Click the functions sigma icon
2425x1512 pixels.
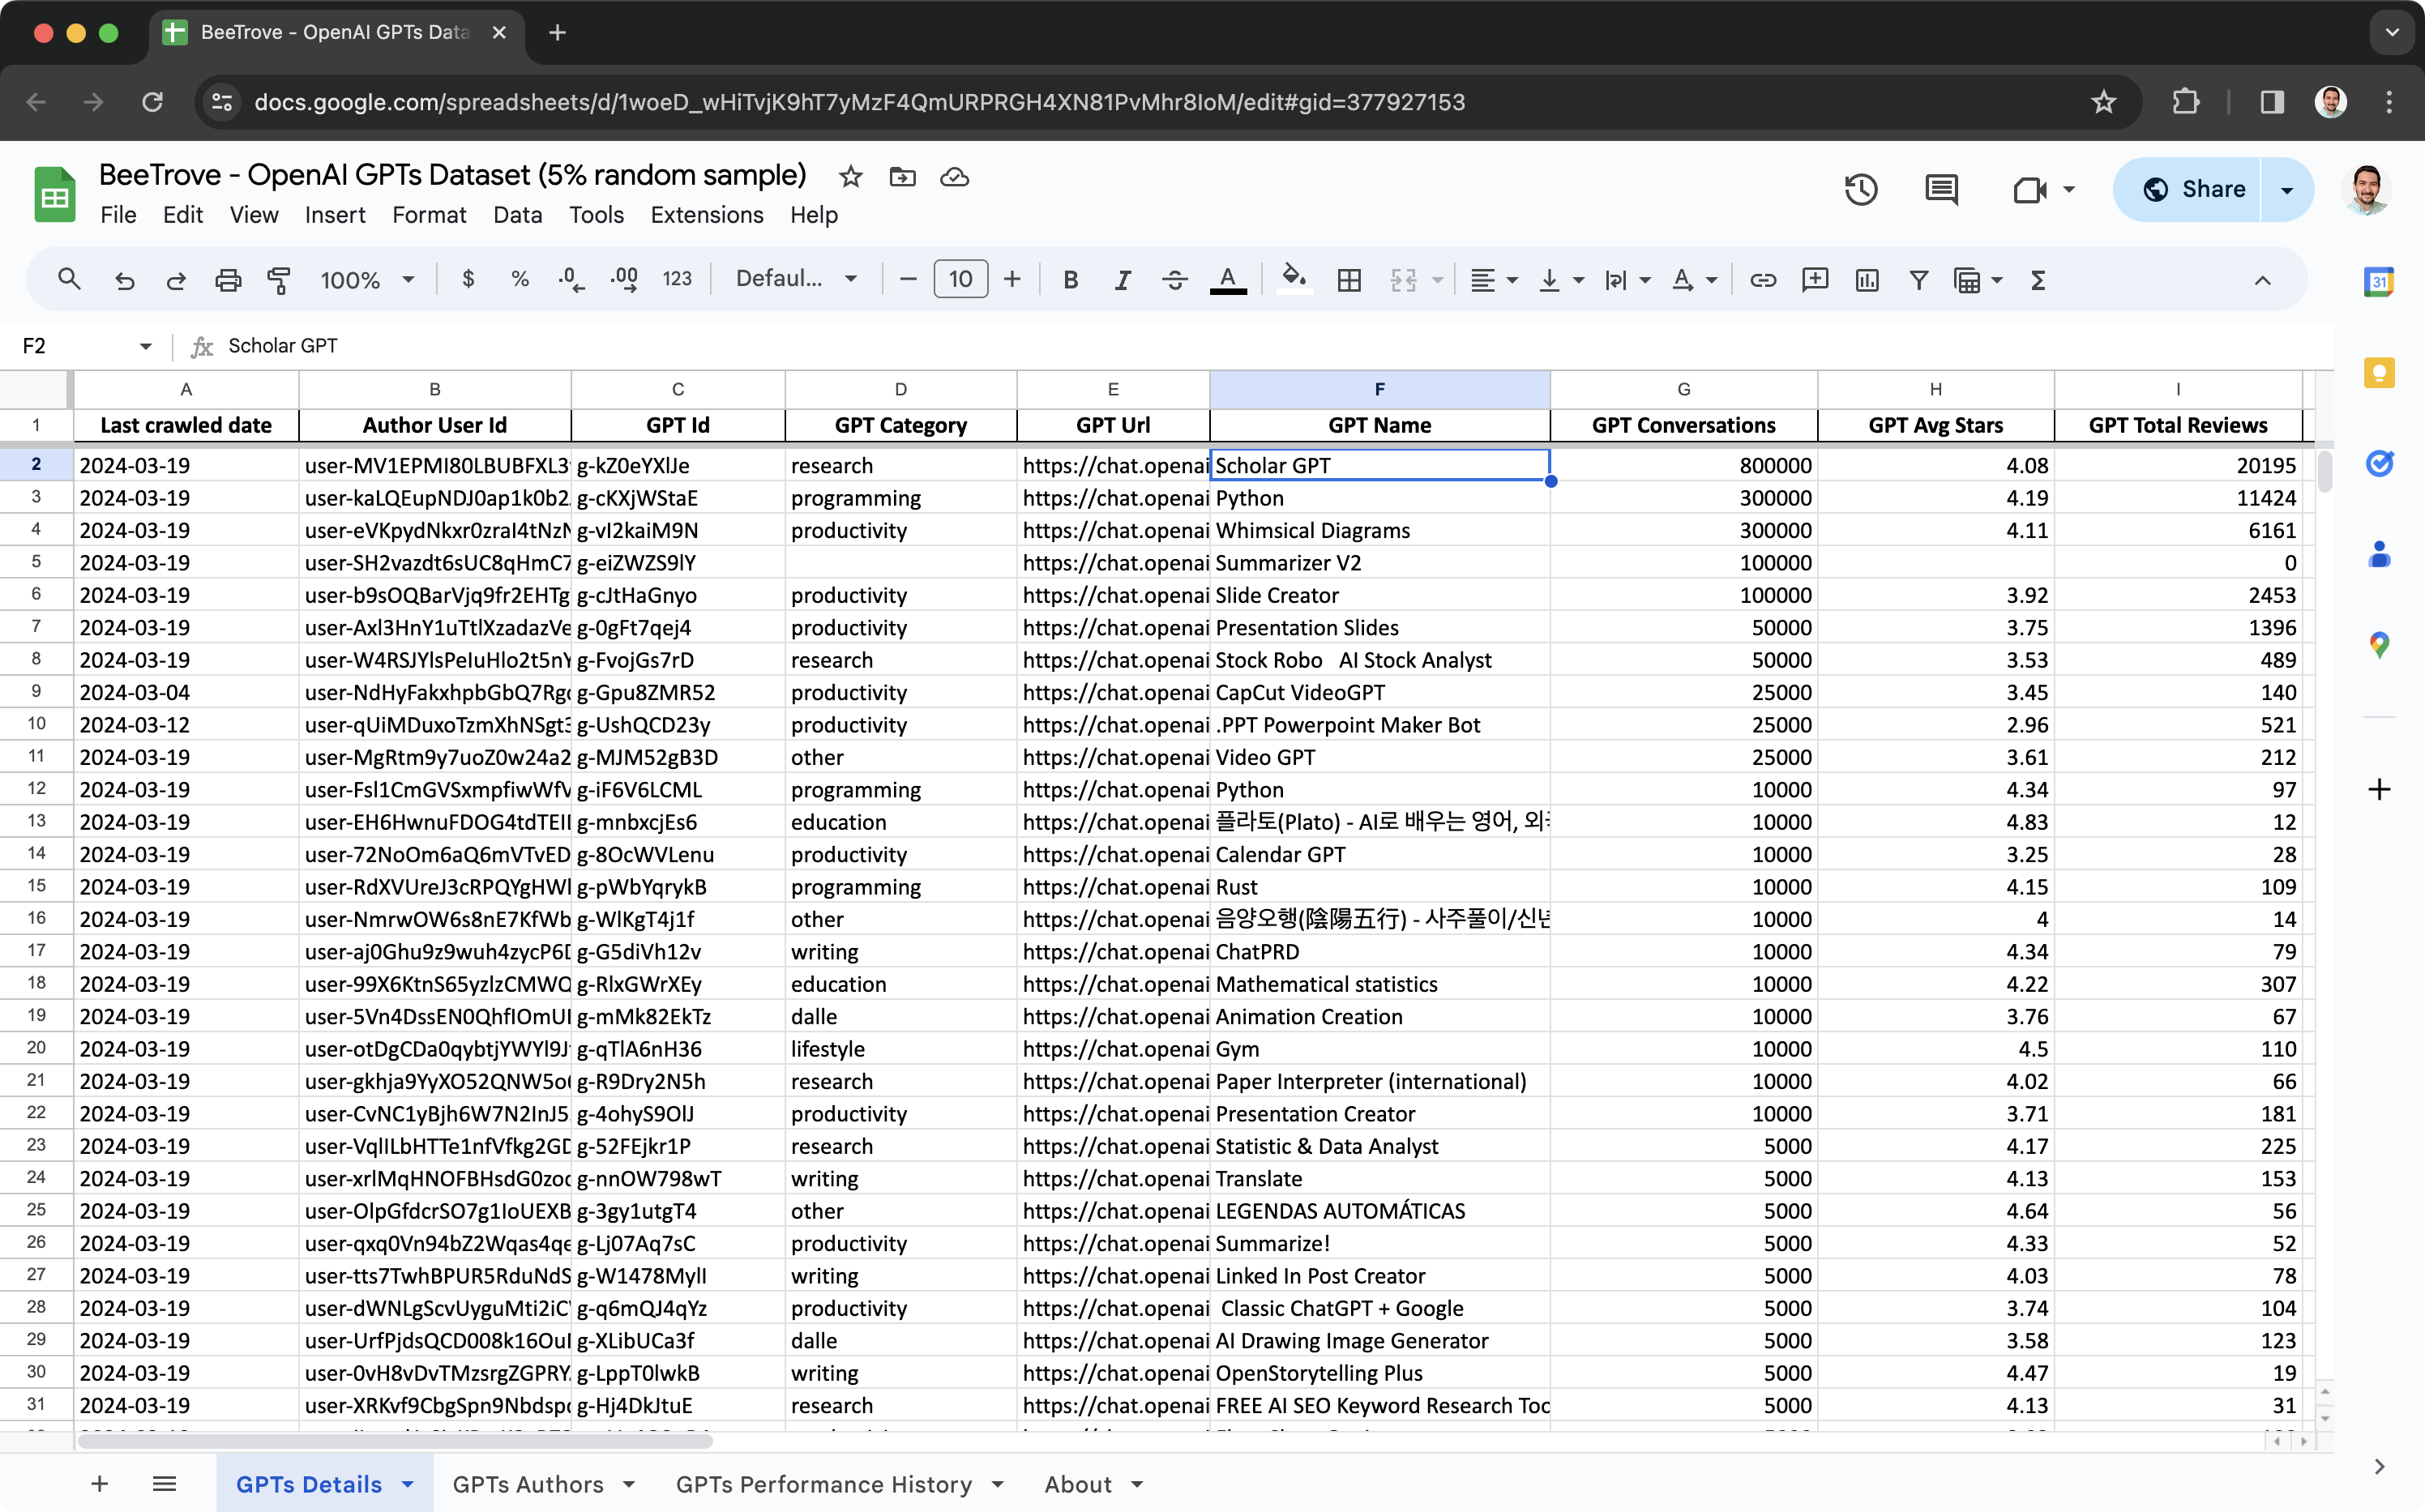pyautogui.click(x=2038, y=280)
